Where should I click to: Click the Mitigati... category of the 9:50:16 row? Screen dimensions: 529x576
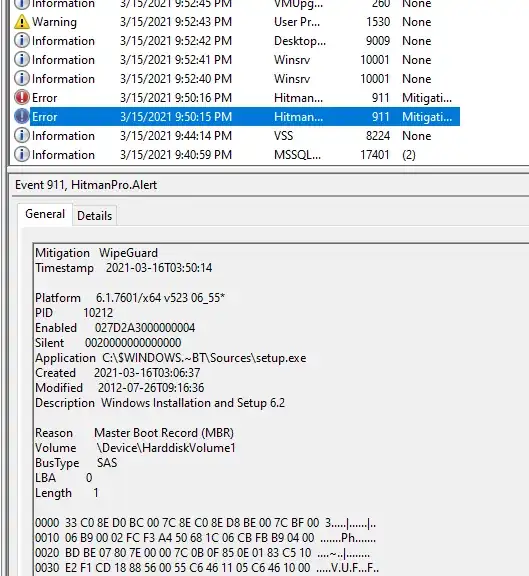427,98
